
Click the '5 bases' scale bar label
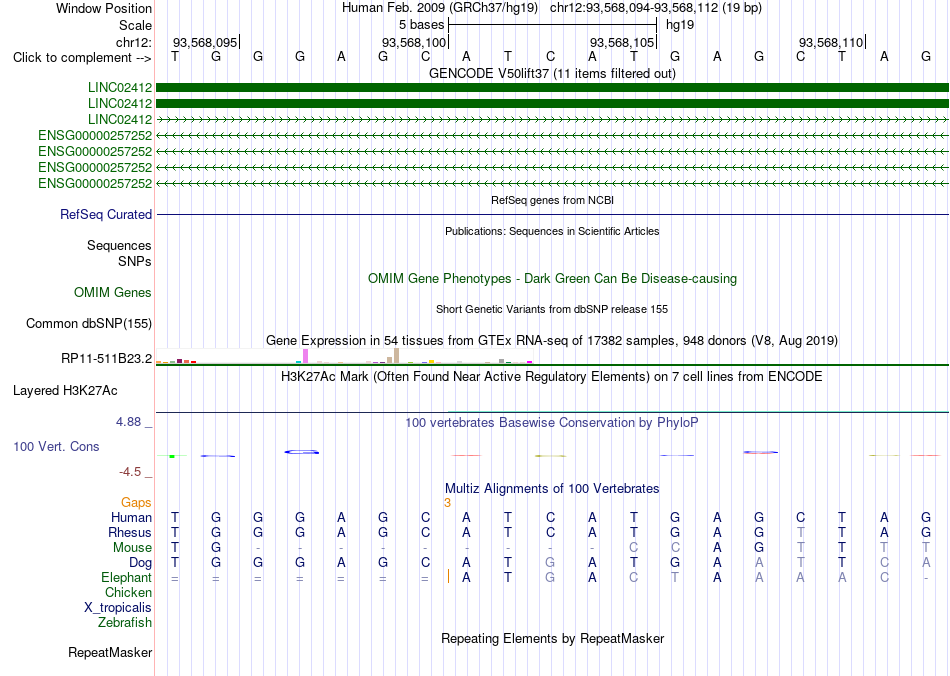[422, 25]
